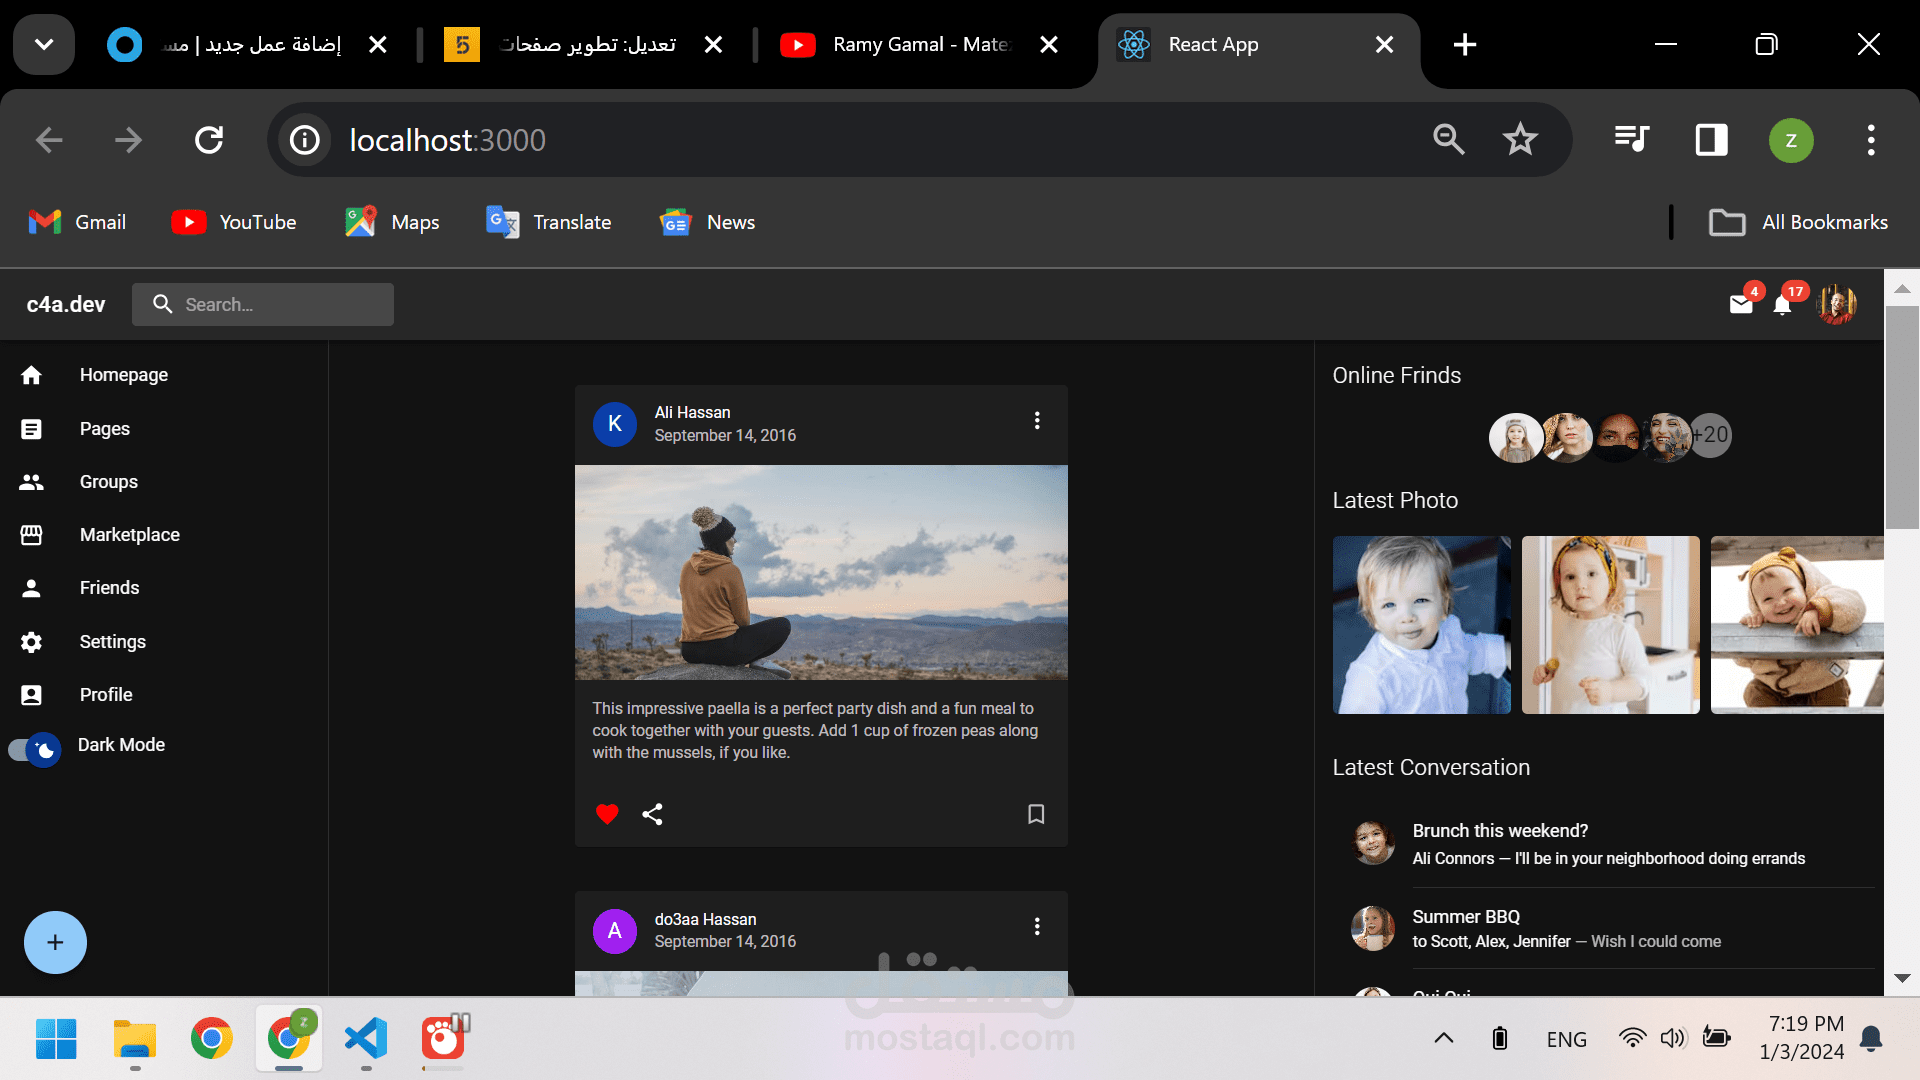Open options menu on do3aa Hassan's post
The height and width of the screenshot is (1080, 1920).
pyautogui.click(x=1037, y=927)
